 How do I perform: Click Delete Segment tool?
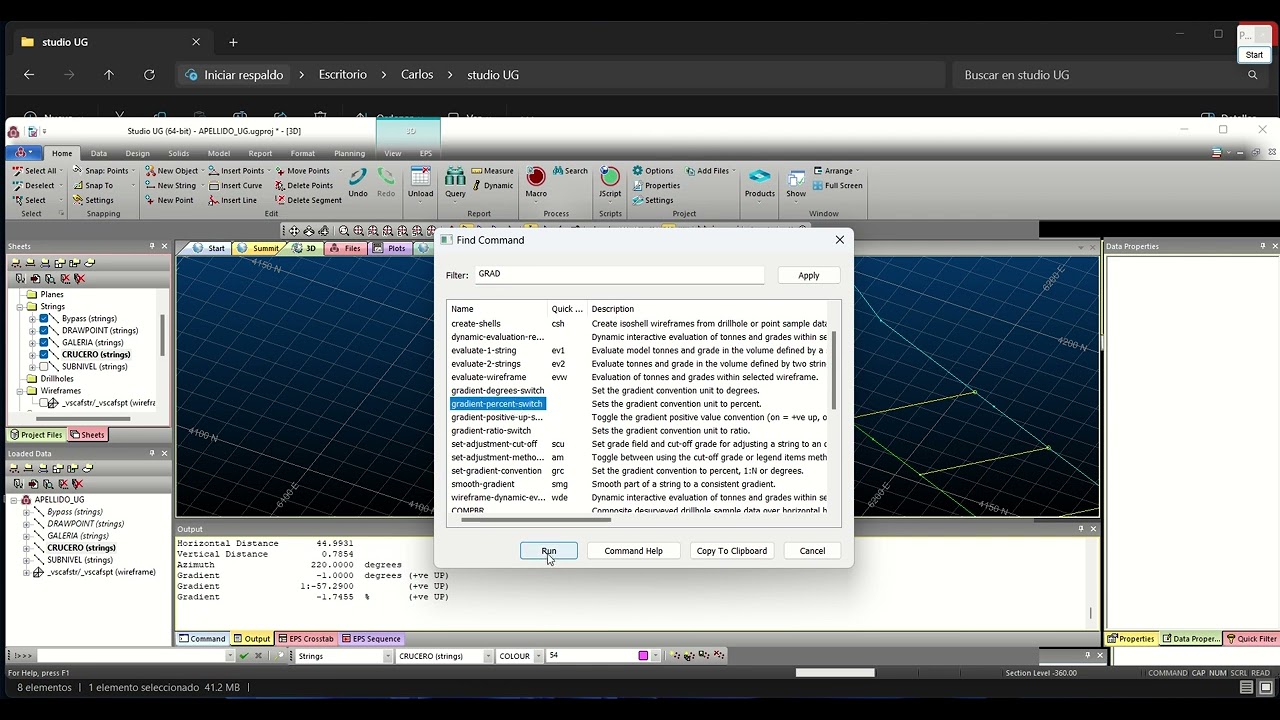[x=309, y=200]
